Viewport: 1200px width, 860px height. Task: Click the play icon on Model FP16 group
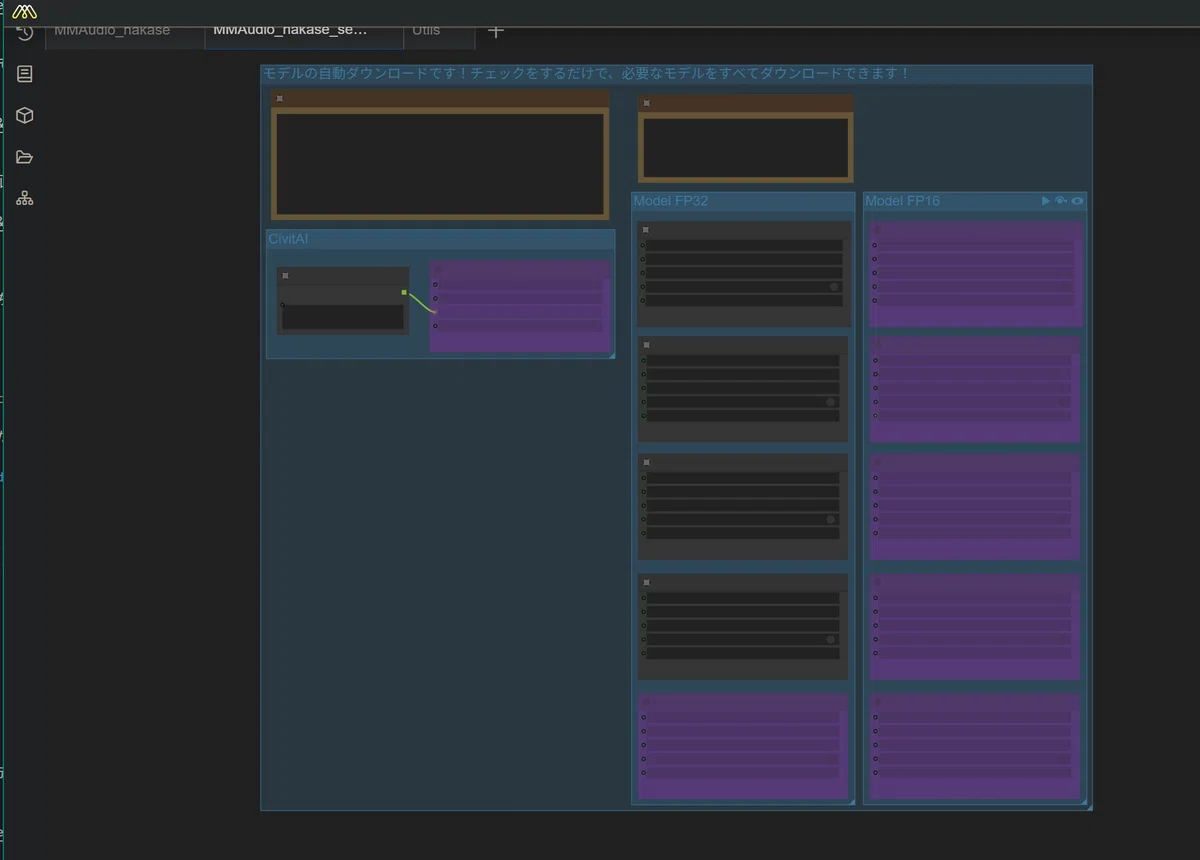[1046, 201]
